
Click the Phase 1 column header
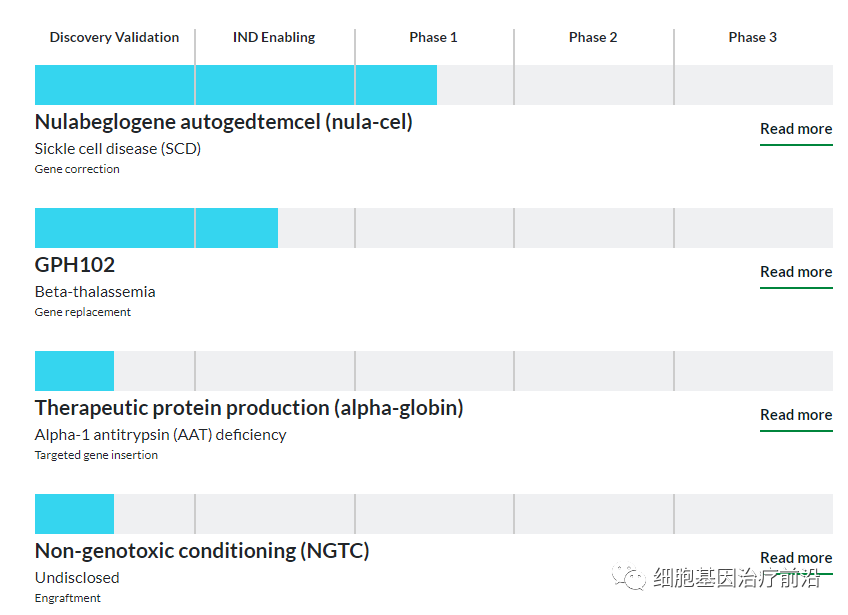433,38
